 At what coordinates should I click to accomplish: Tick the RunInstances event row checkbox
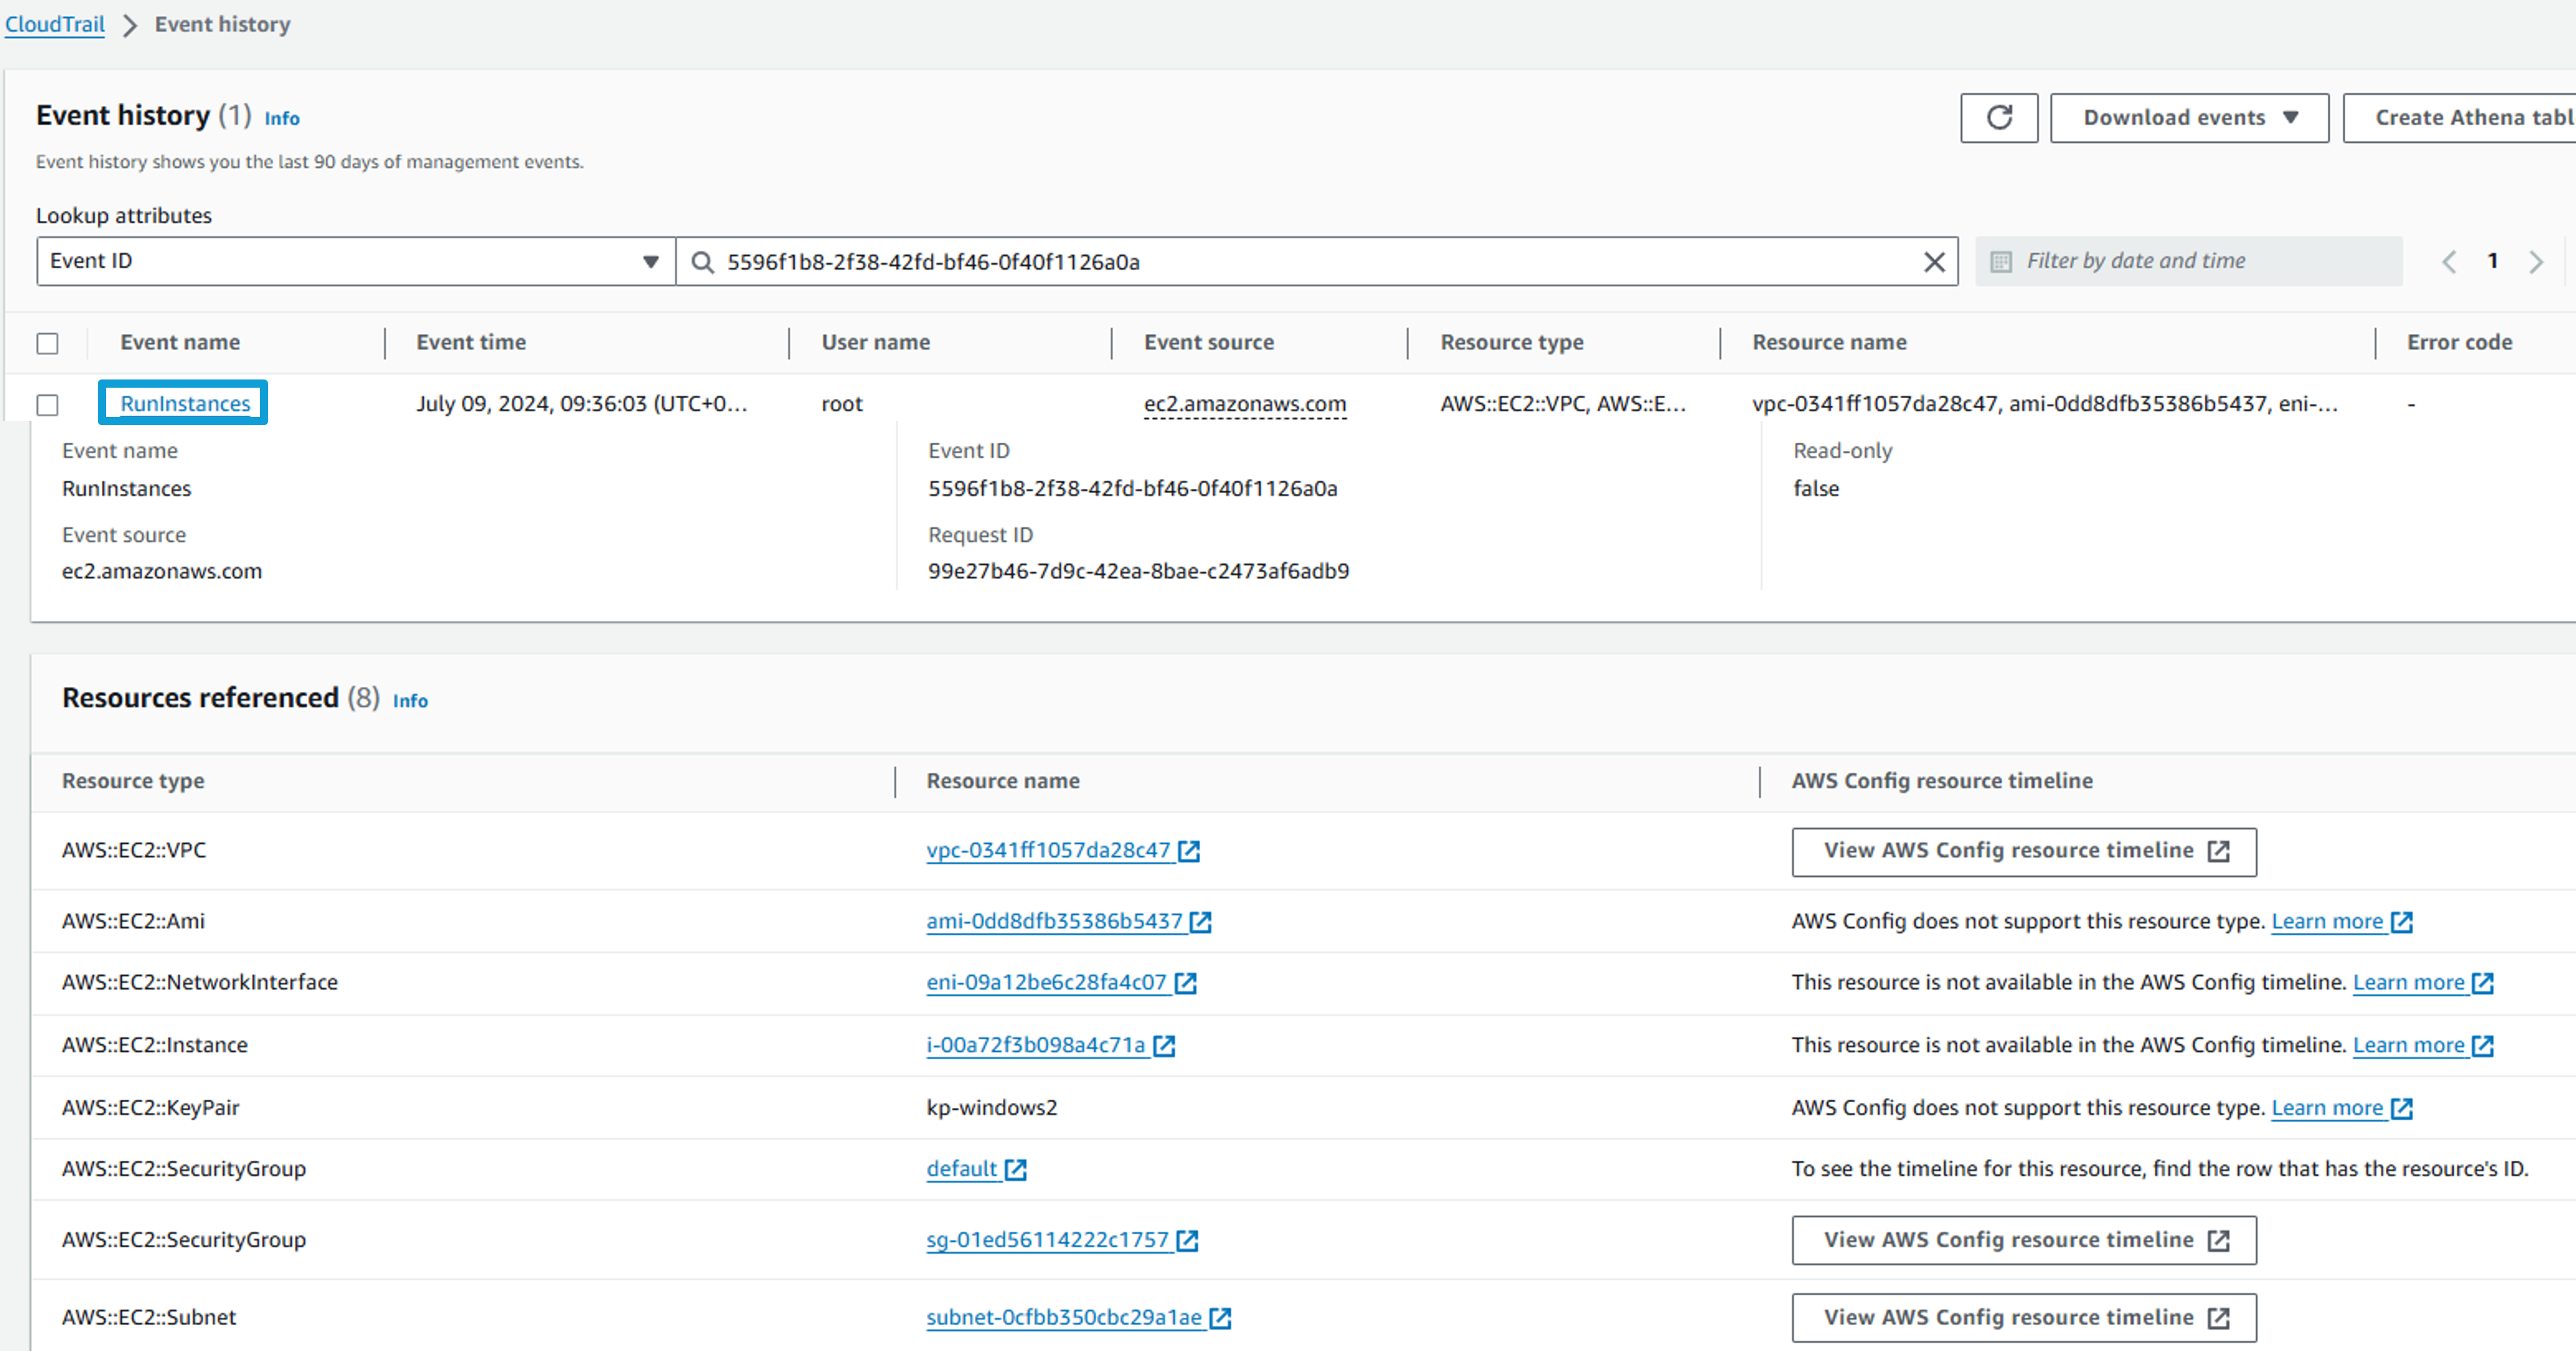pos(47,404)
